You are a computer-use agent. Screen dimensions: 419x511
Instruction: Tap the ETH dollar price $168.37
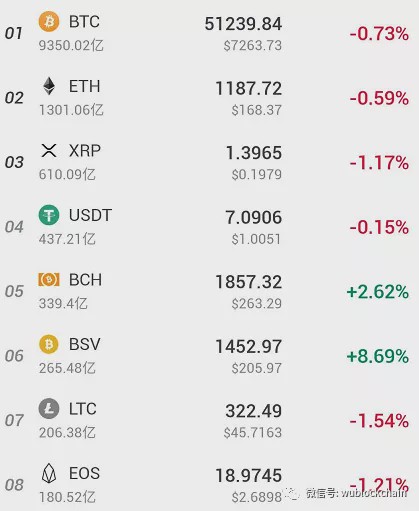(257, 110)
